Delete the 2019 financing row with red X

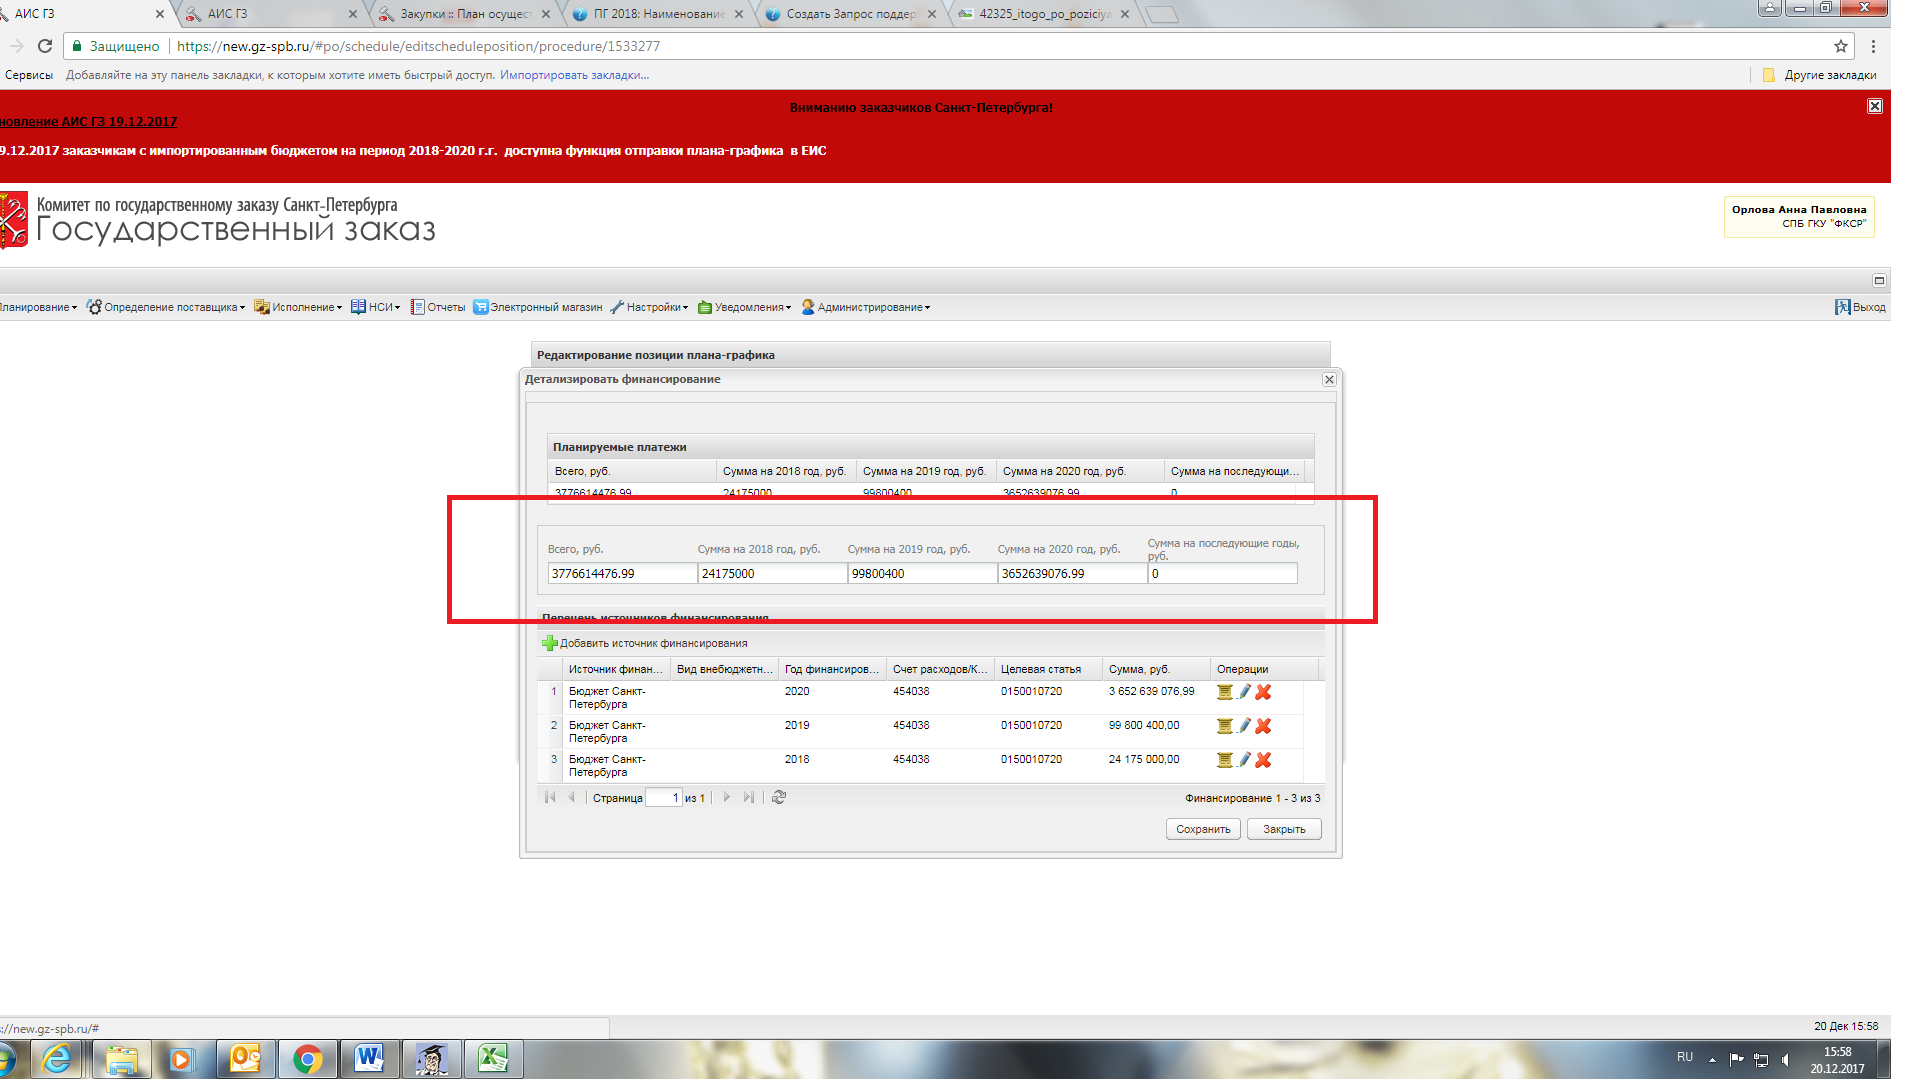pos(1263,726)
